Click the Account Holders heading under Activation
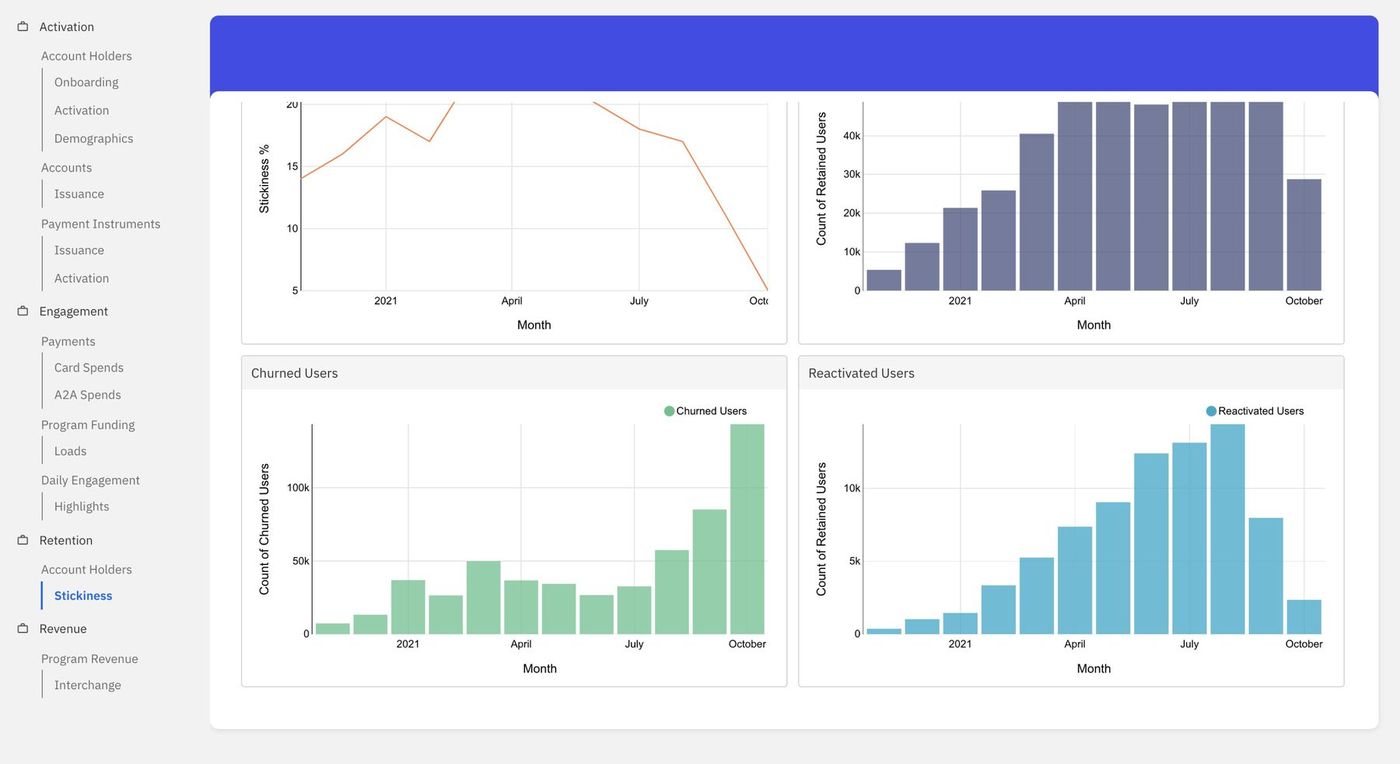This screenshot has height=764, width=1400. pyautogui.click(x=86, y=56)
